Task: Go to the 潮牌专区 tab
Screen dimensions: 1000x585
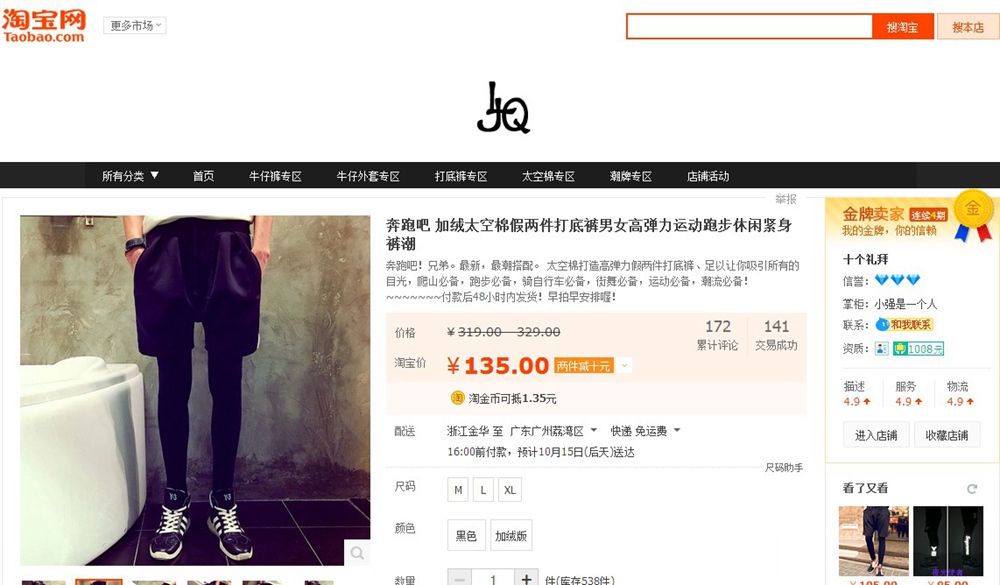Action: 630,176
